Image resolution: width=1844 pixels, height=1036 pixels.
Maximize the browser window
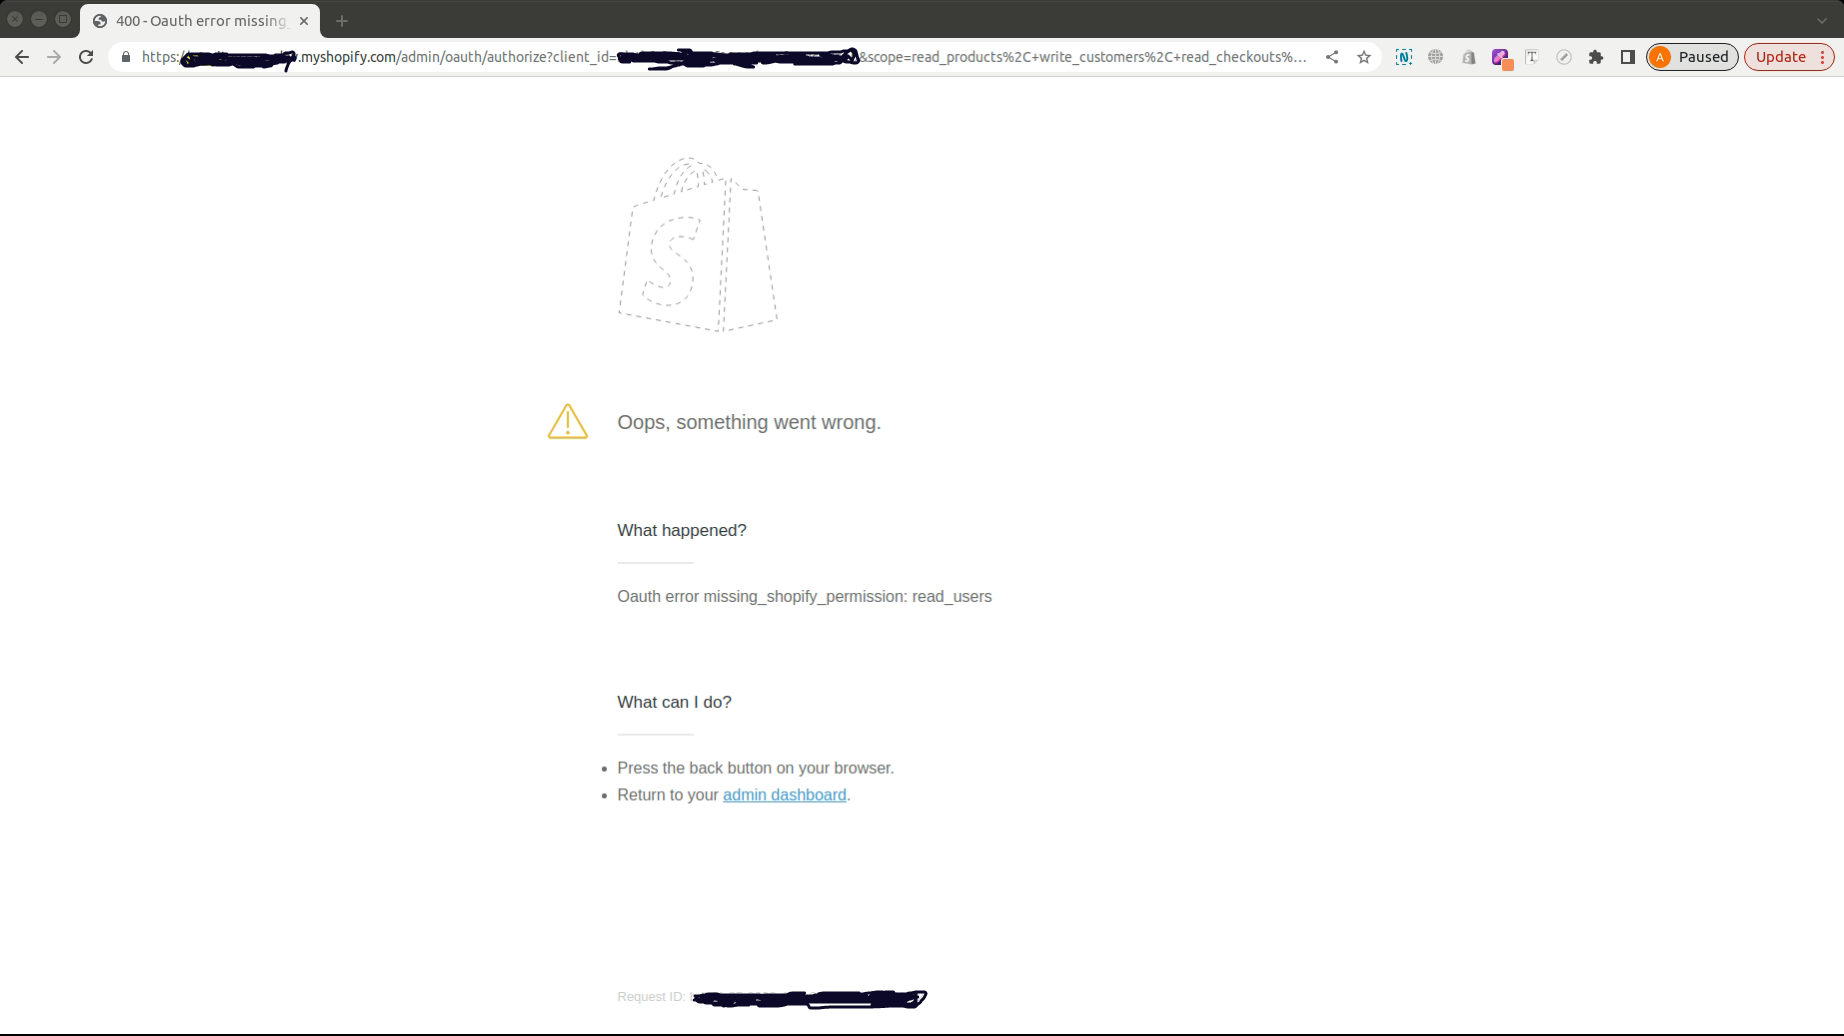(63, 19)
